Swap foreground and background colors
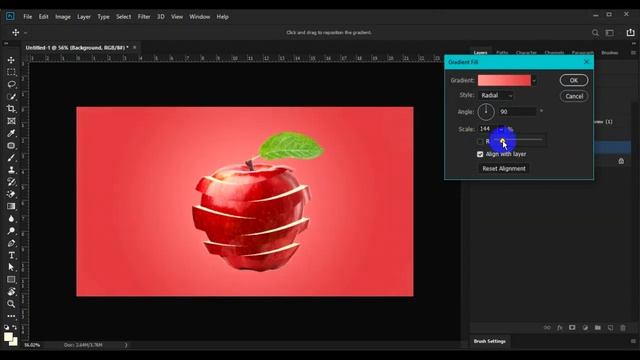The width and height of the screenshot is (640, 360). [x=15, y=327]
